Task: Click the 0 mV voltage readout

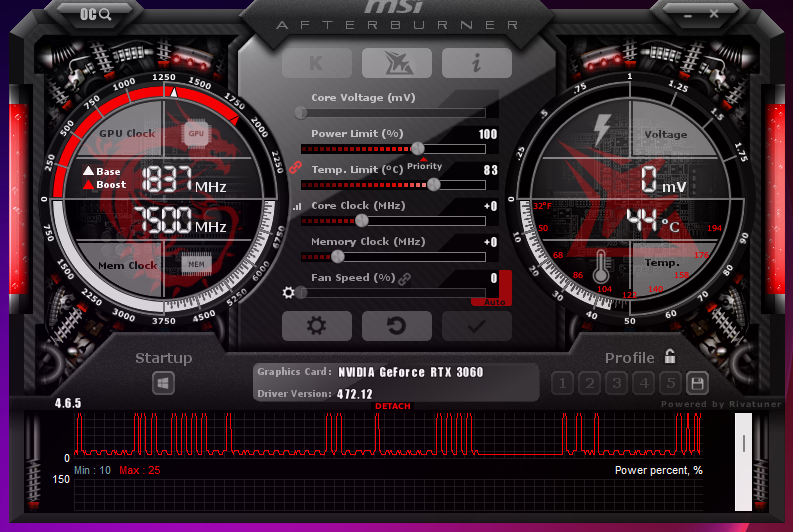Action: point(664,181)
